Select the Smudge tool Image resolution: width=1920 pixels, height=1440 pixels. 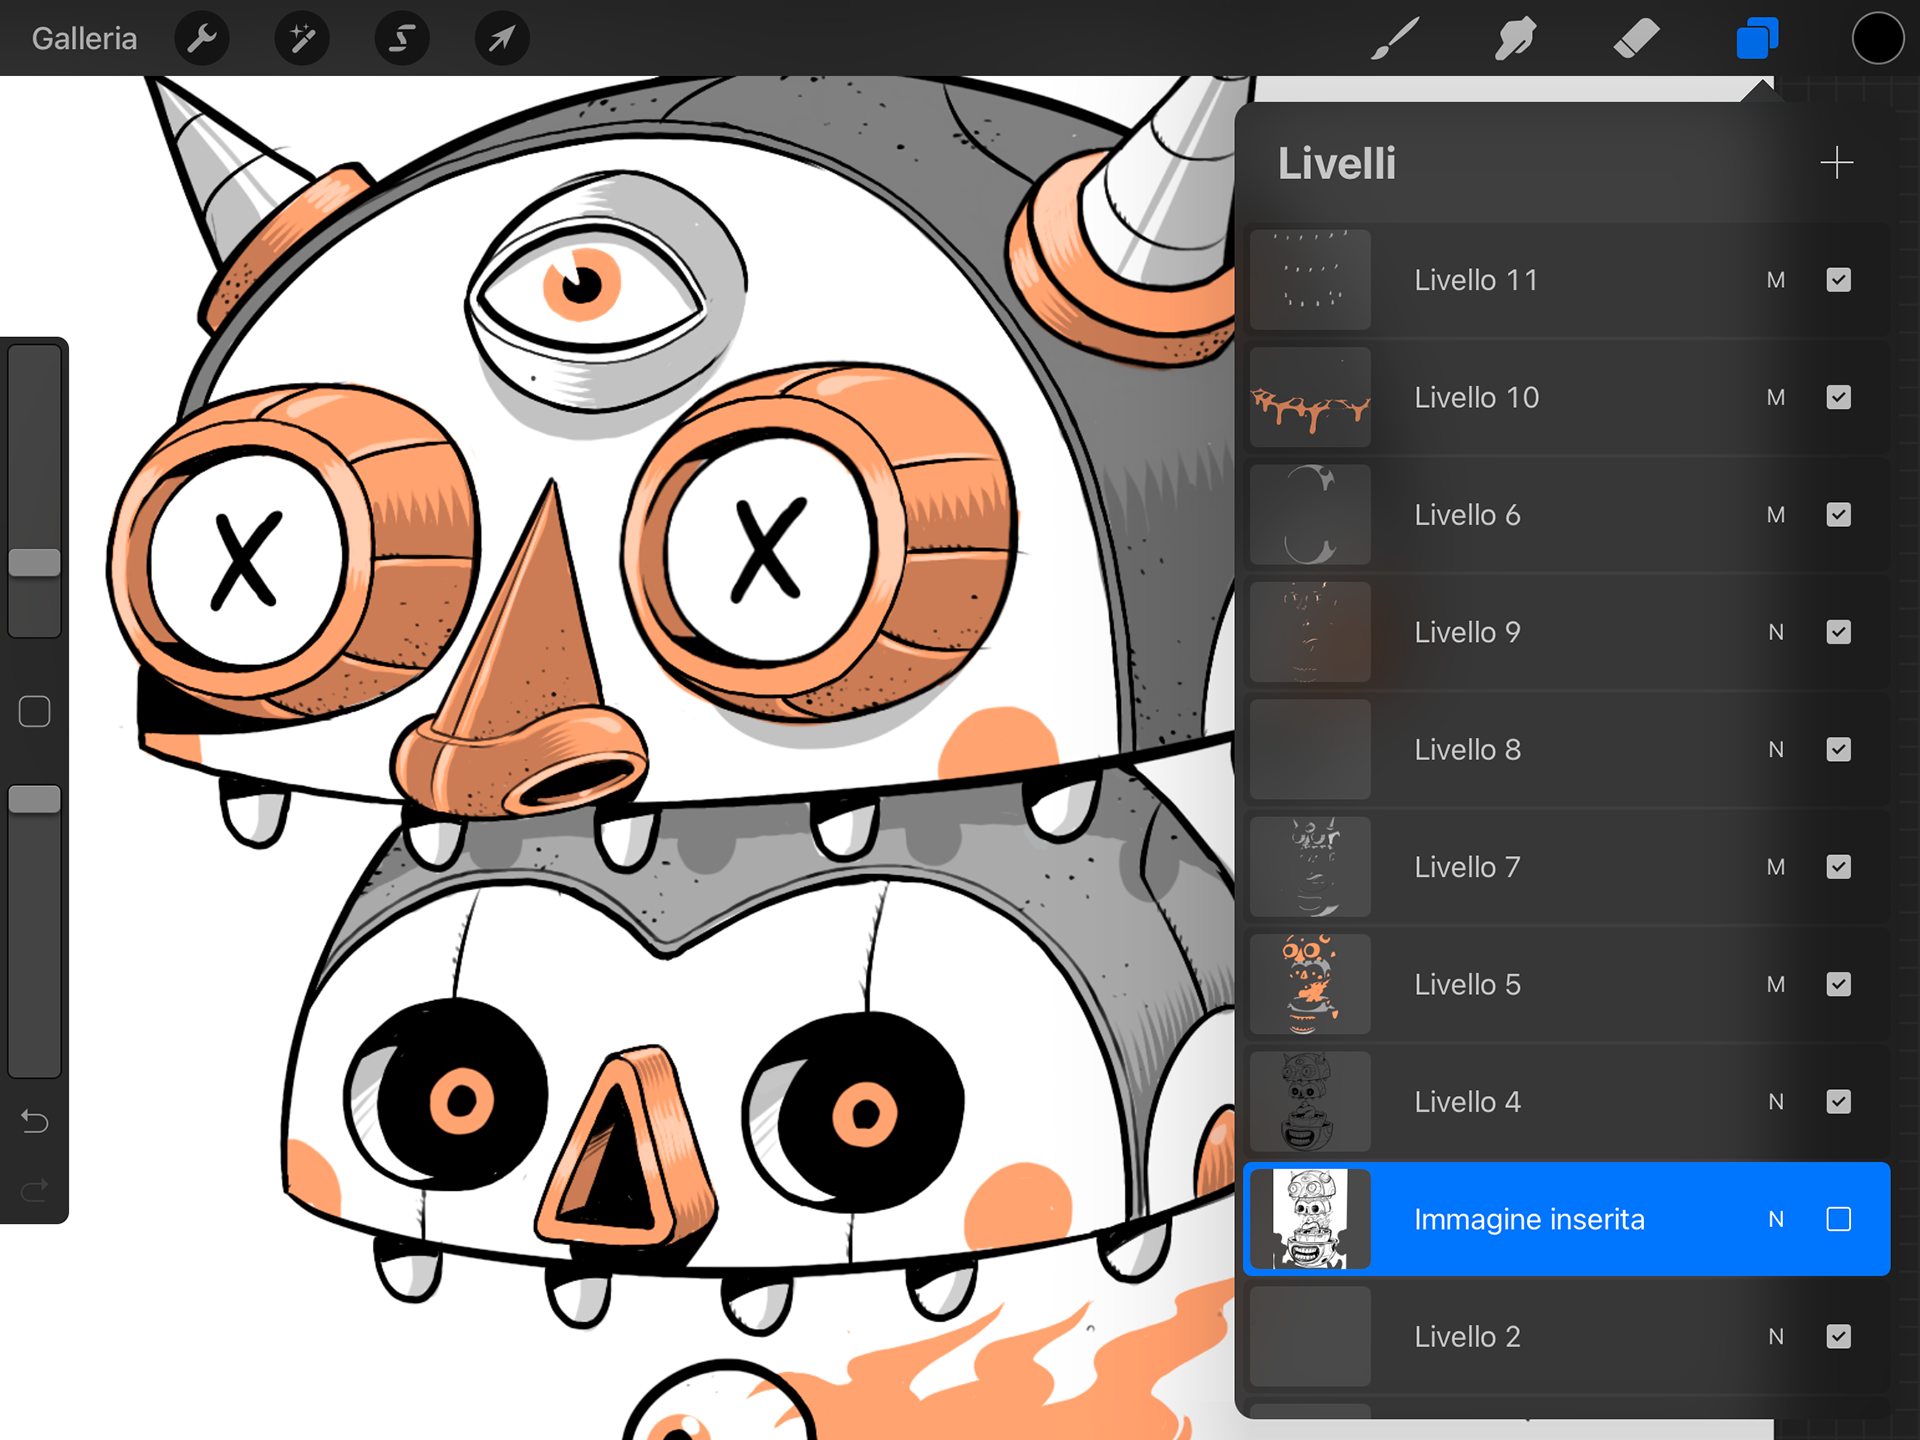tap(1516, 39)
